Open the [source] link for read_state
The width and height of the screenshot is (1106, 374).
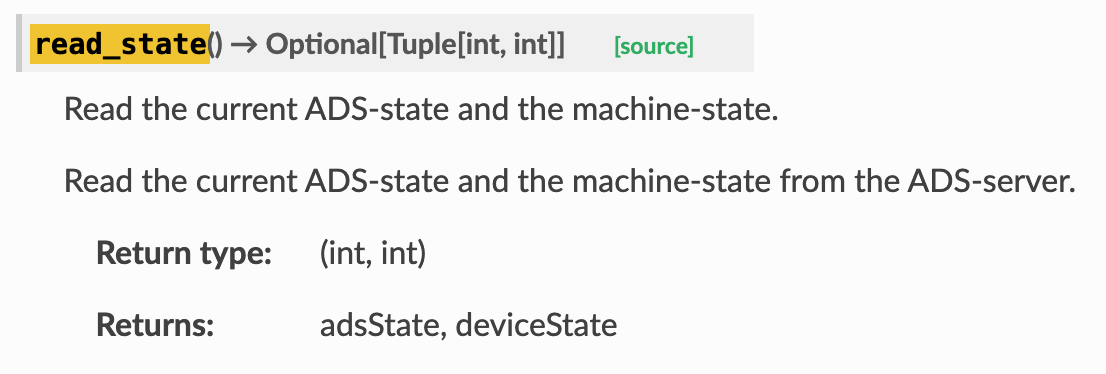coord(654,47)
